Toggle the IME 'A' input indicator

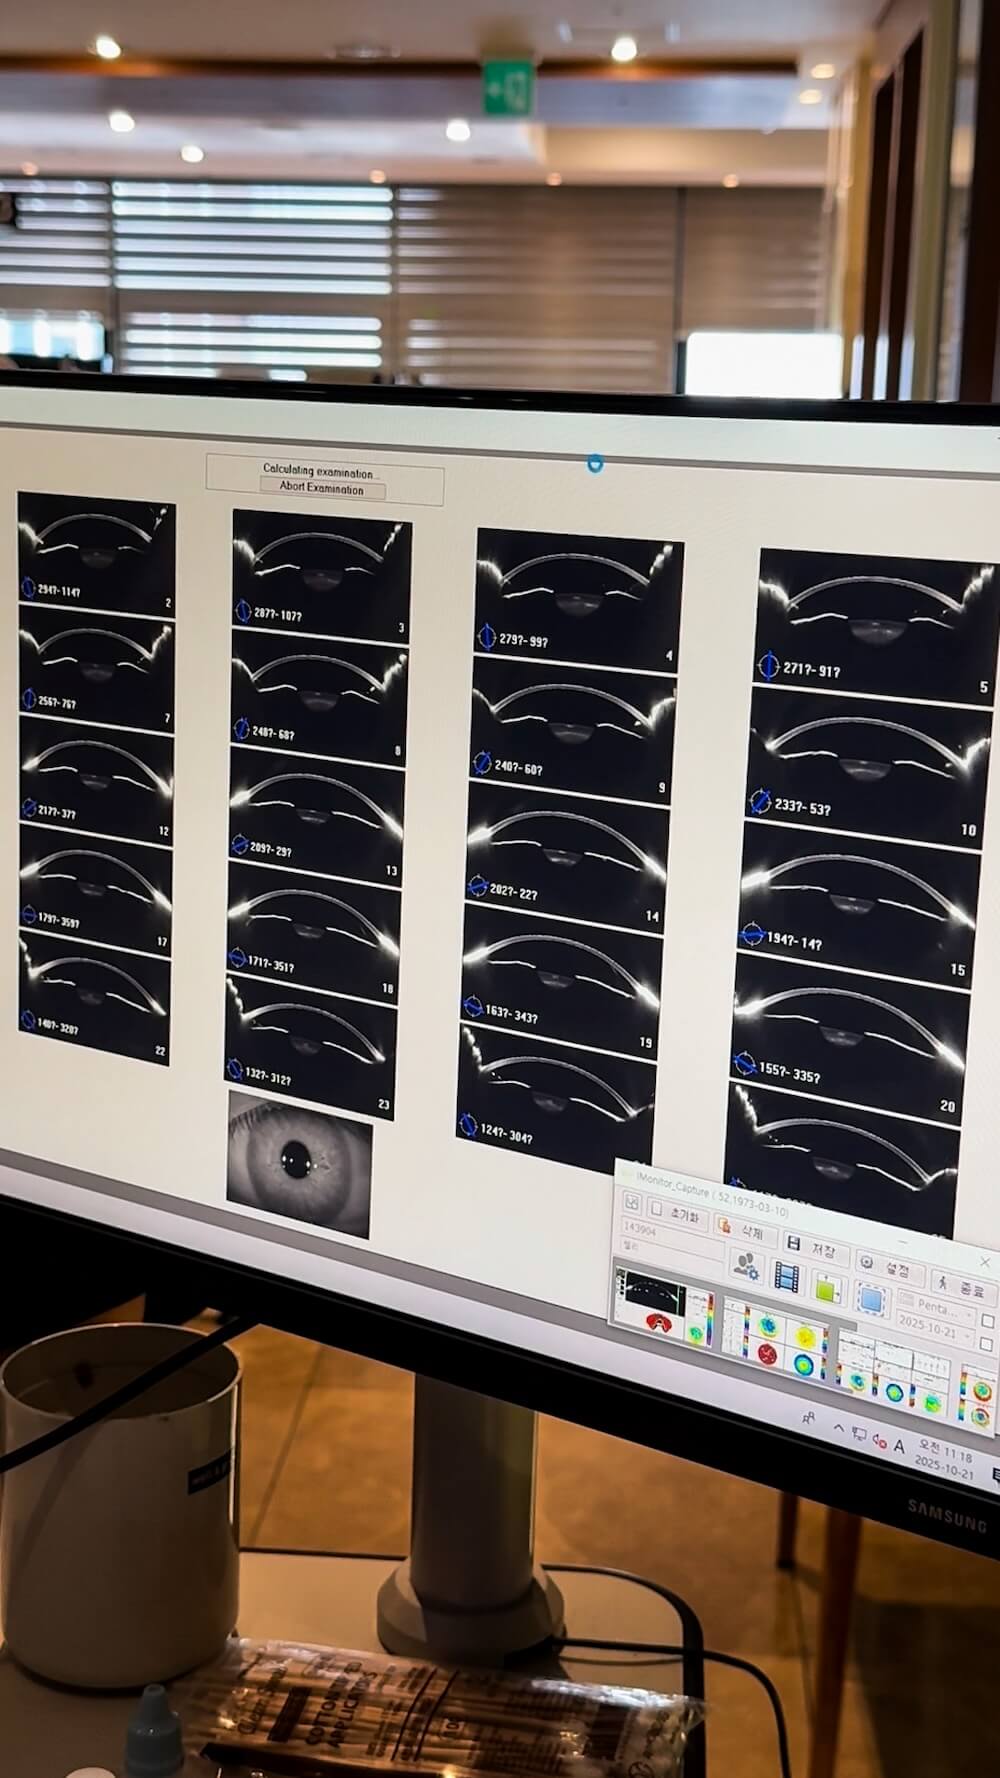[900, 1446]
